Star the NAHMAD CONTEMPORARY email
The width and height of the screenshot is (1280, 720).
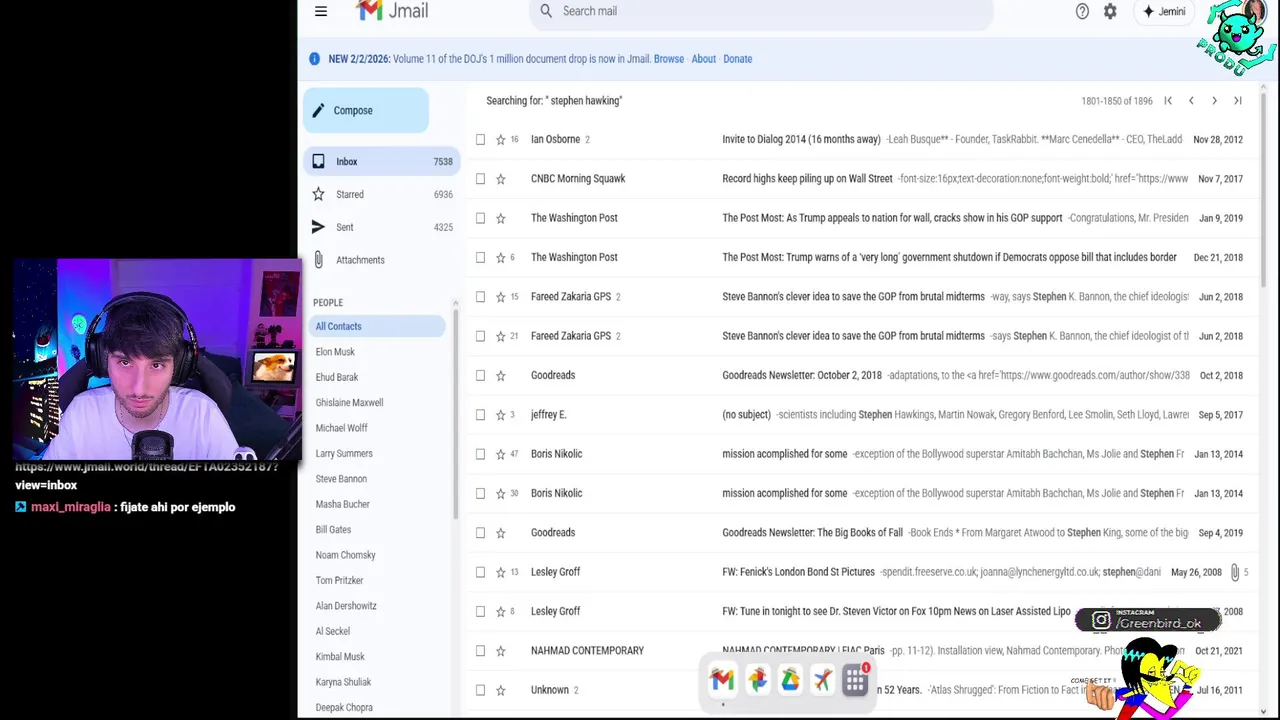tap(501, 651)
